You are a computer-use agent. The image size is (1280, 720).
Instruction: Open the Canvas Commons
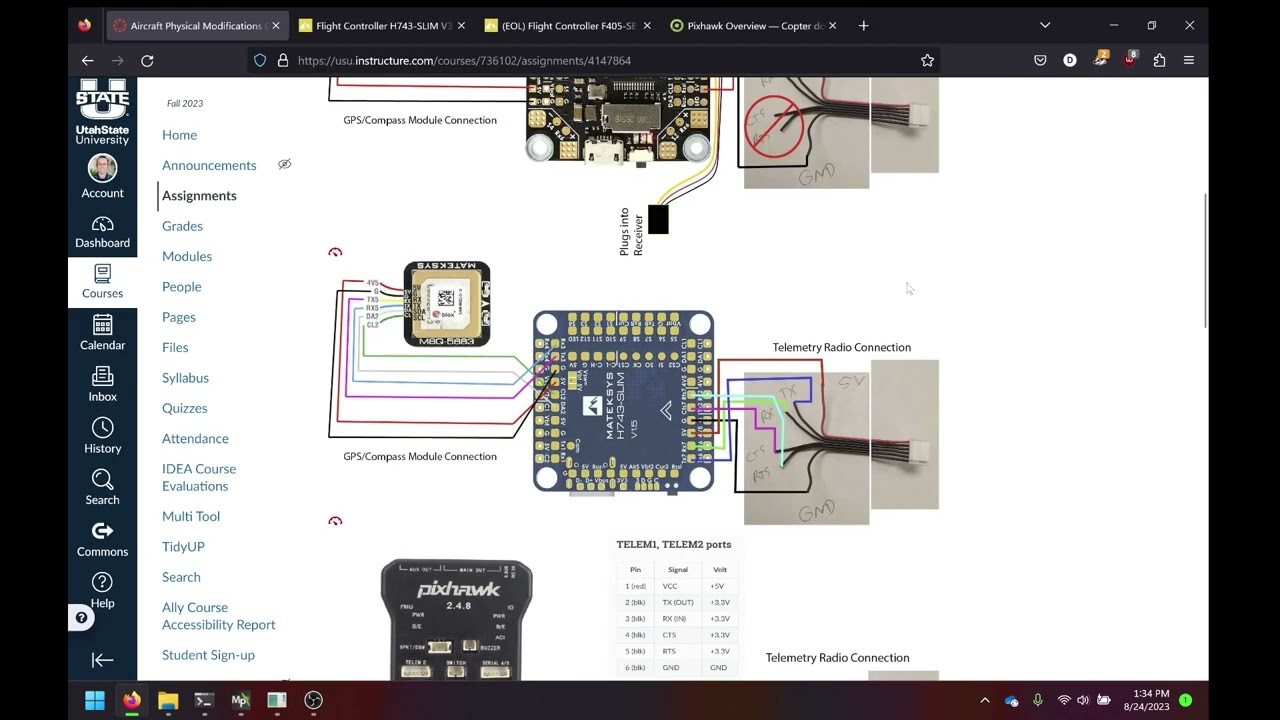[x=102, y=539]
